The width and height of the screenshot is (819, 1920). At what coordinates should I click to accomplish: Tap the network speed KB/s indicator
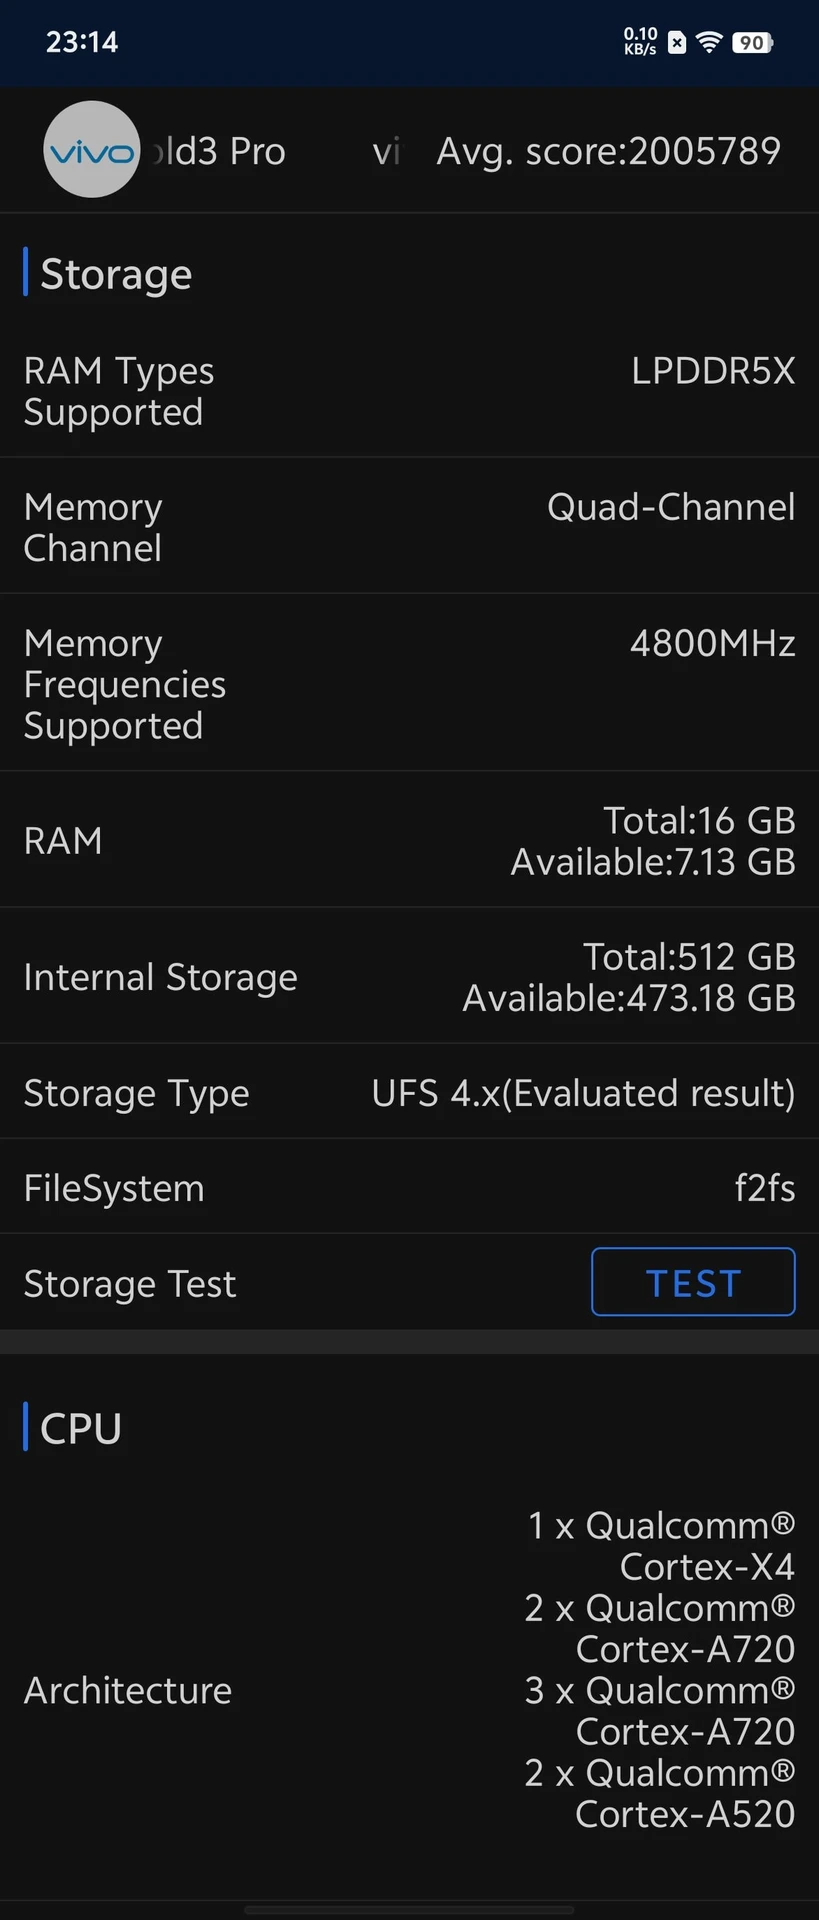click(640, 42)
